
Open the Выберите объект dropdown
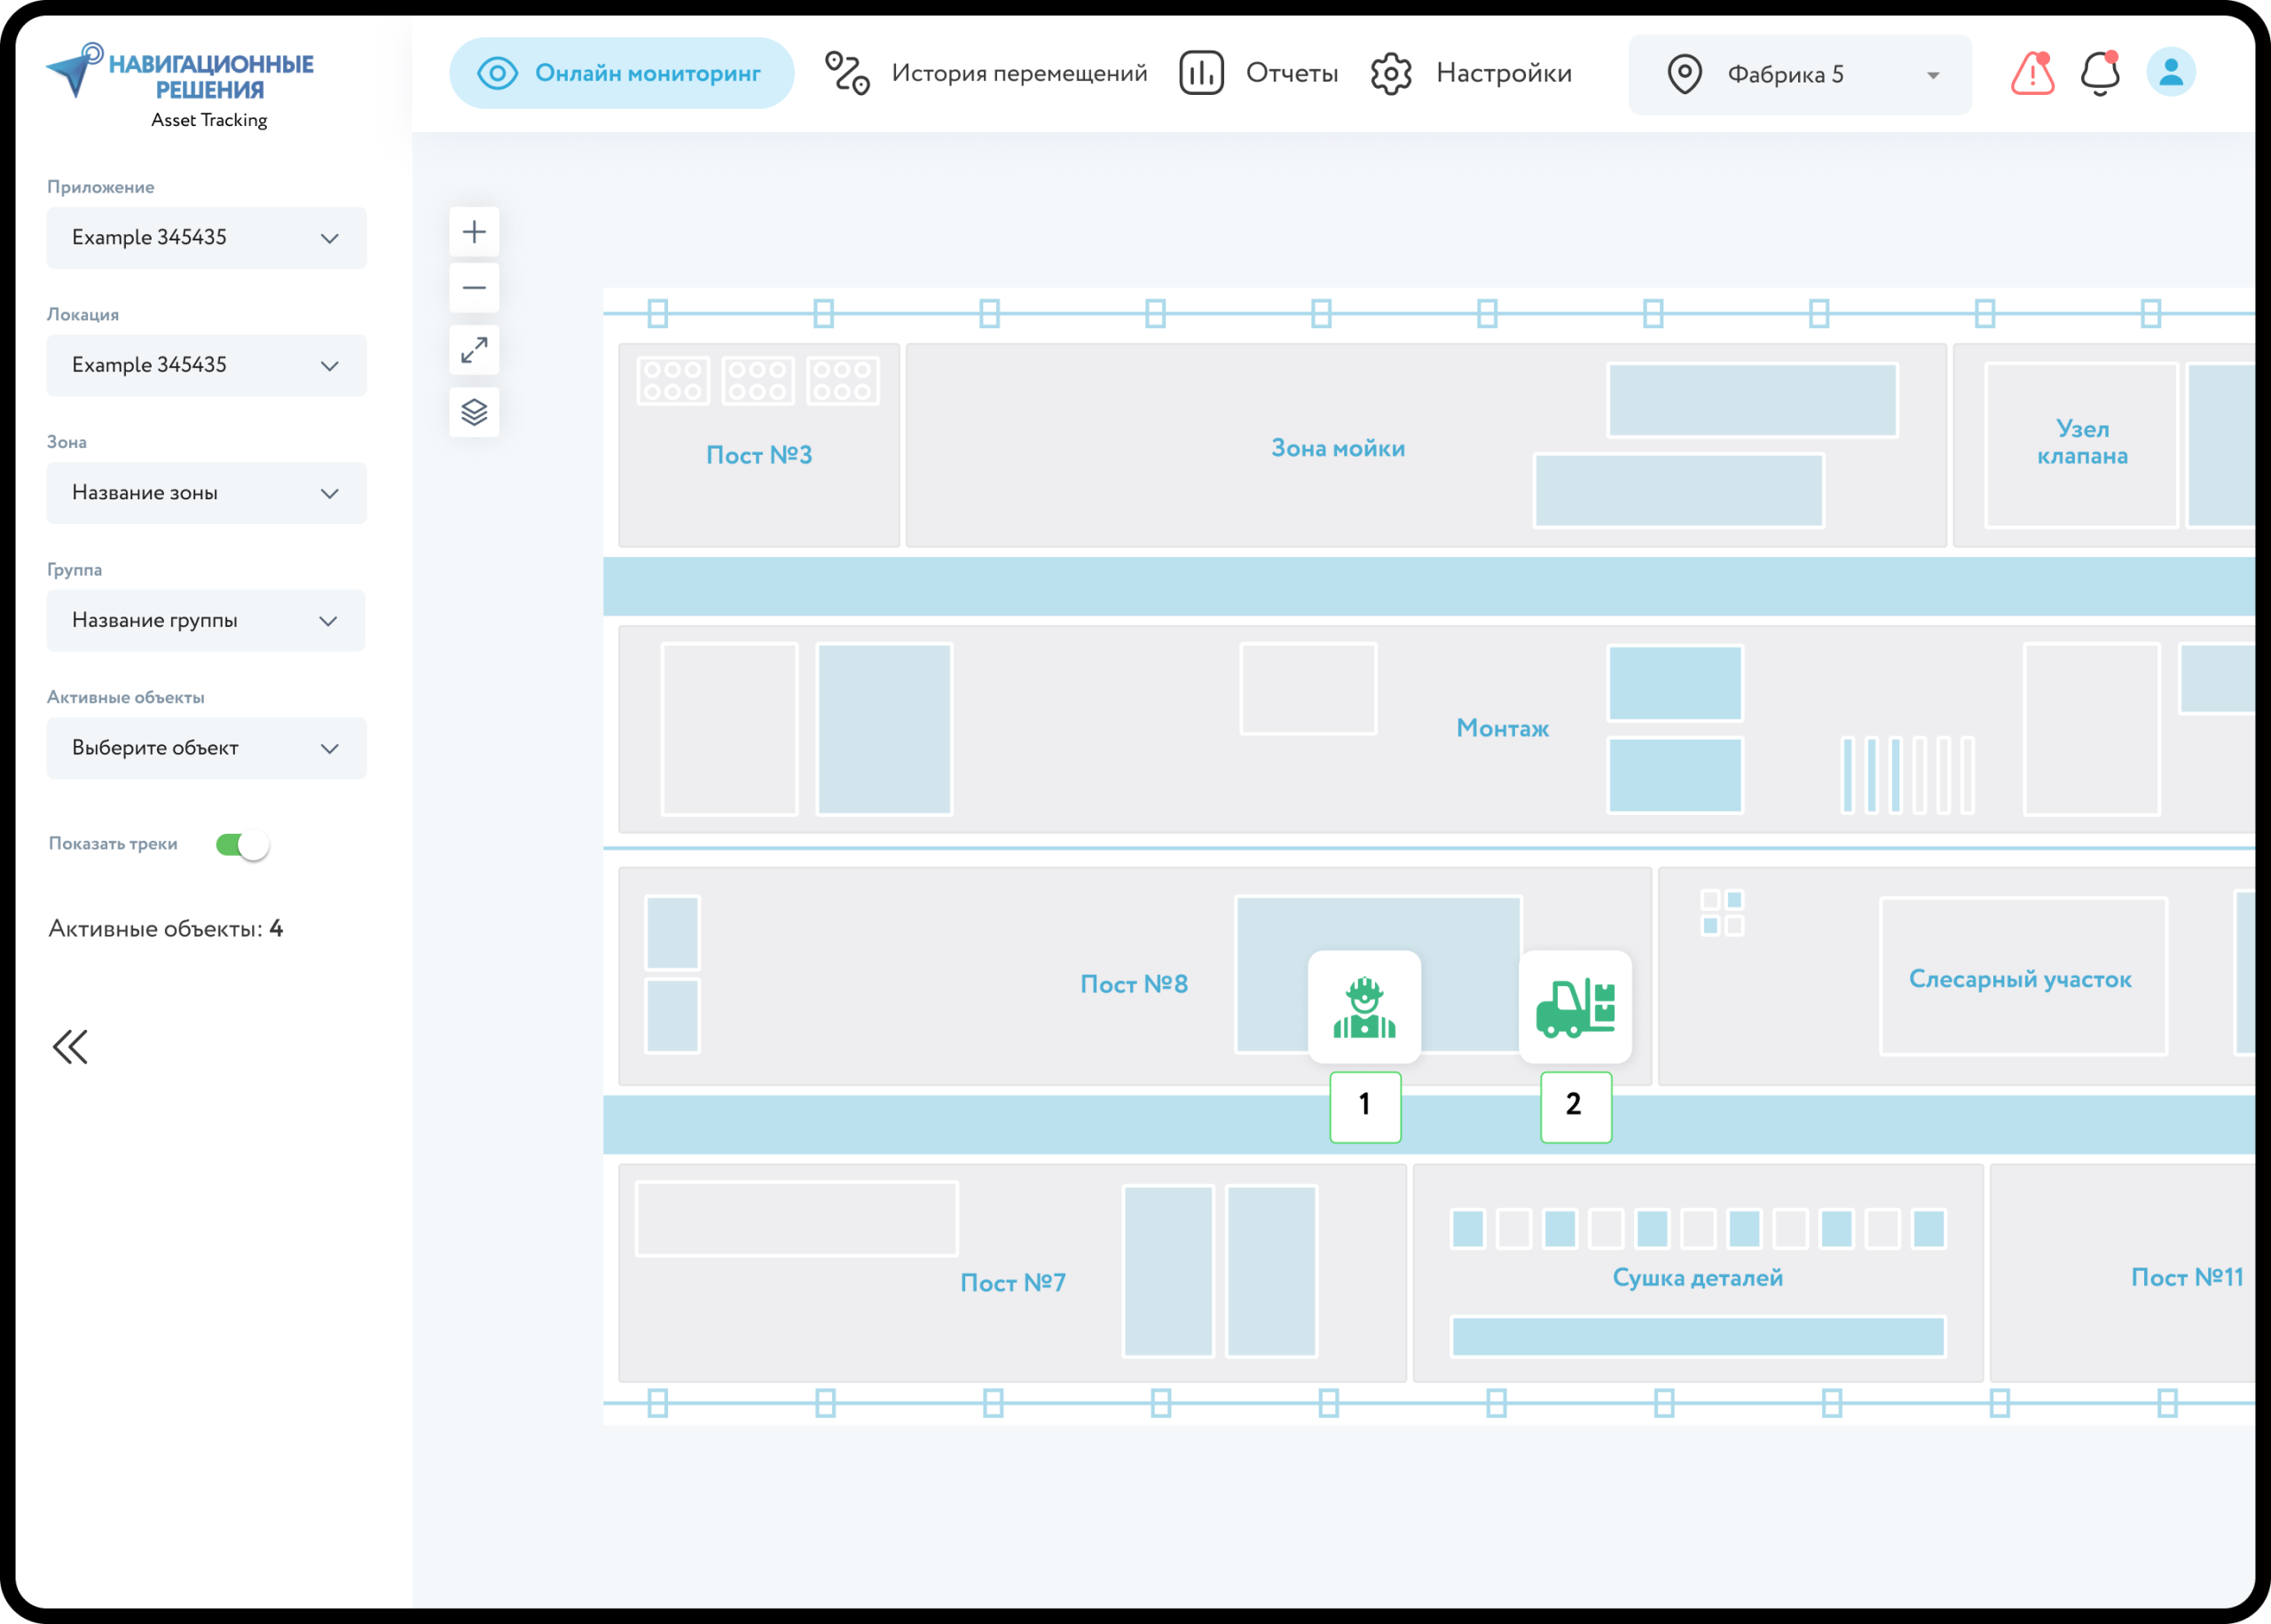point(206,748)
